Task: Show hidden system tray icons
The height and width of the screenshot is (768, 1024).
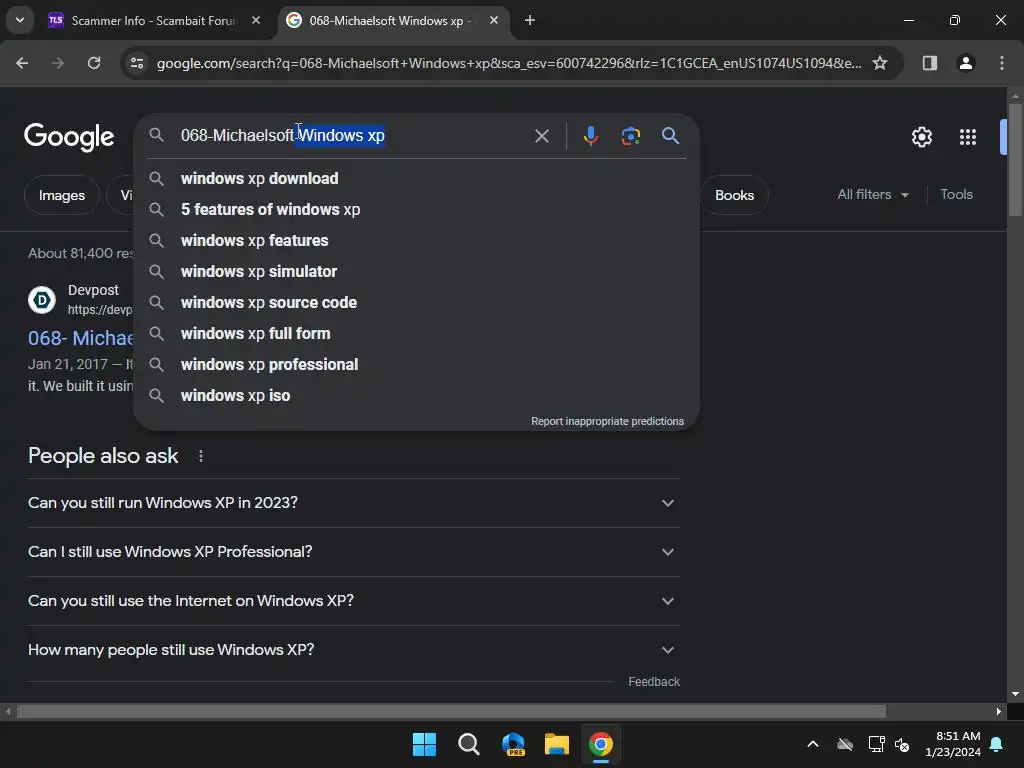Action: [x=812, y=744]
